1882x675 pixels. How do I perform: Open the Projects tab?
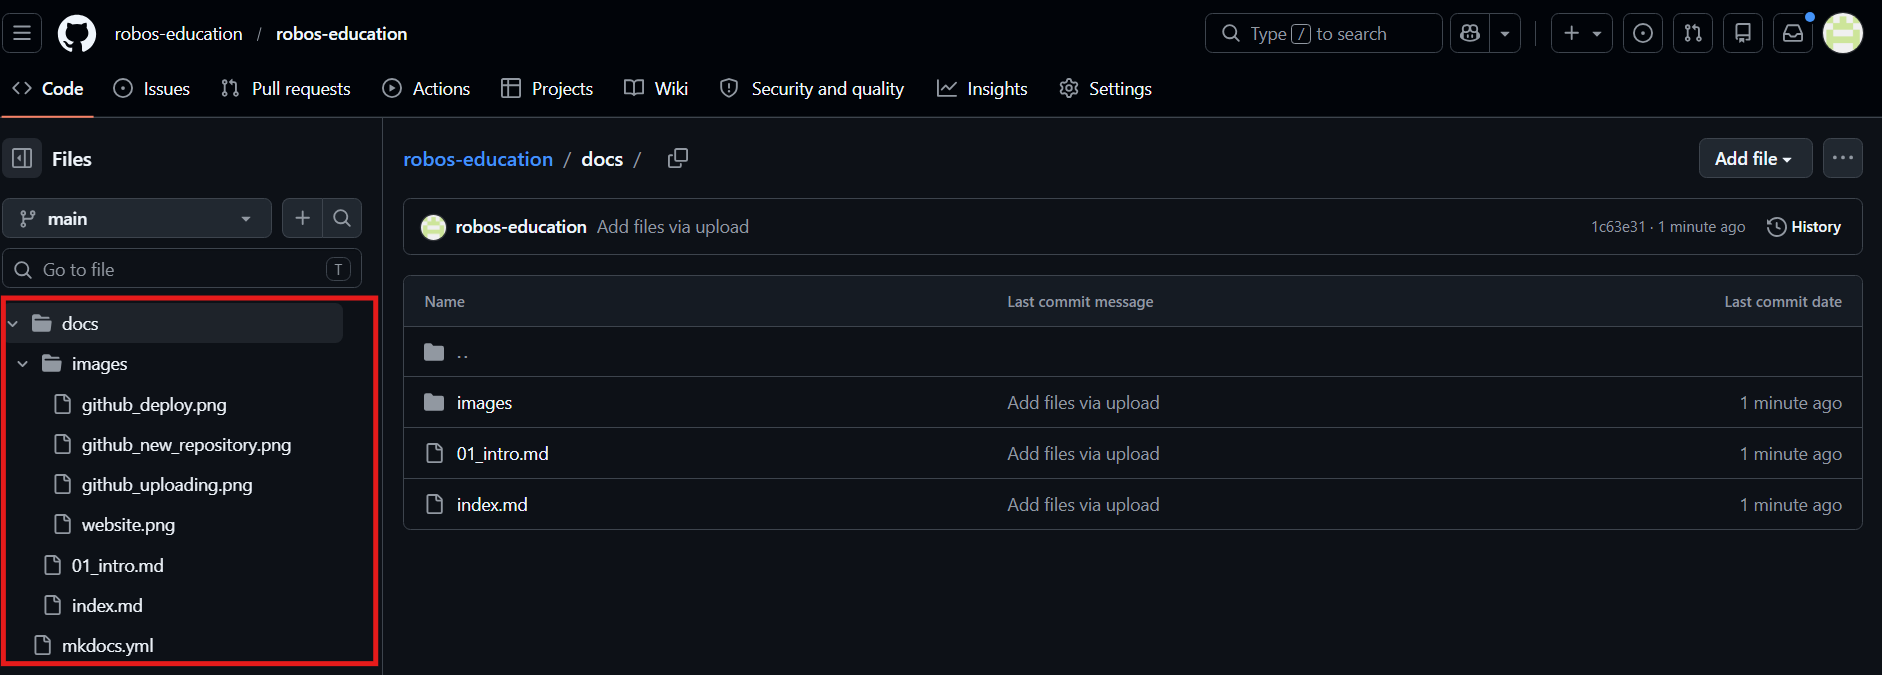click(x=547, y=89)
